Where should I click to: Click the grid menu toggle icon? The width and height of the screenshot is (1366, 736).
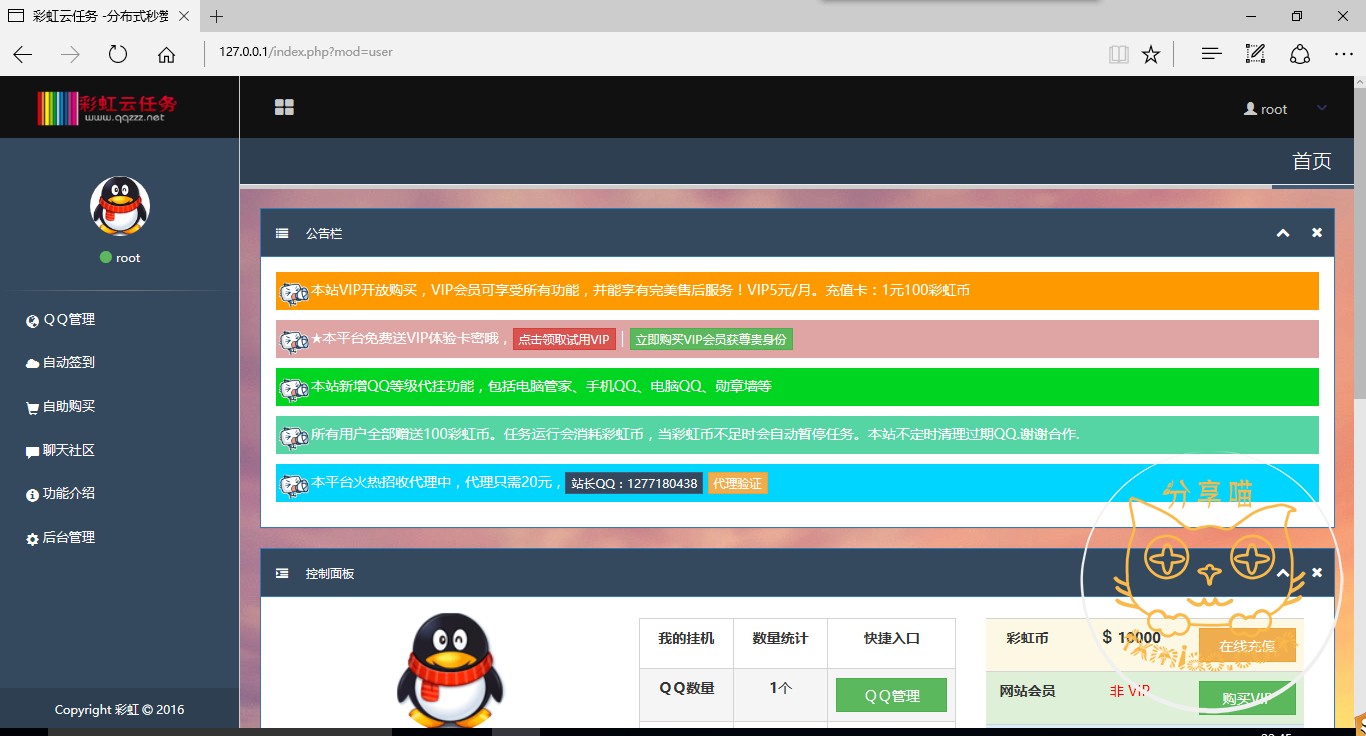click(284, 108)
